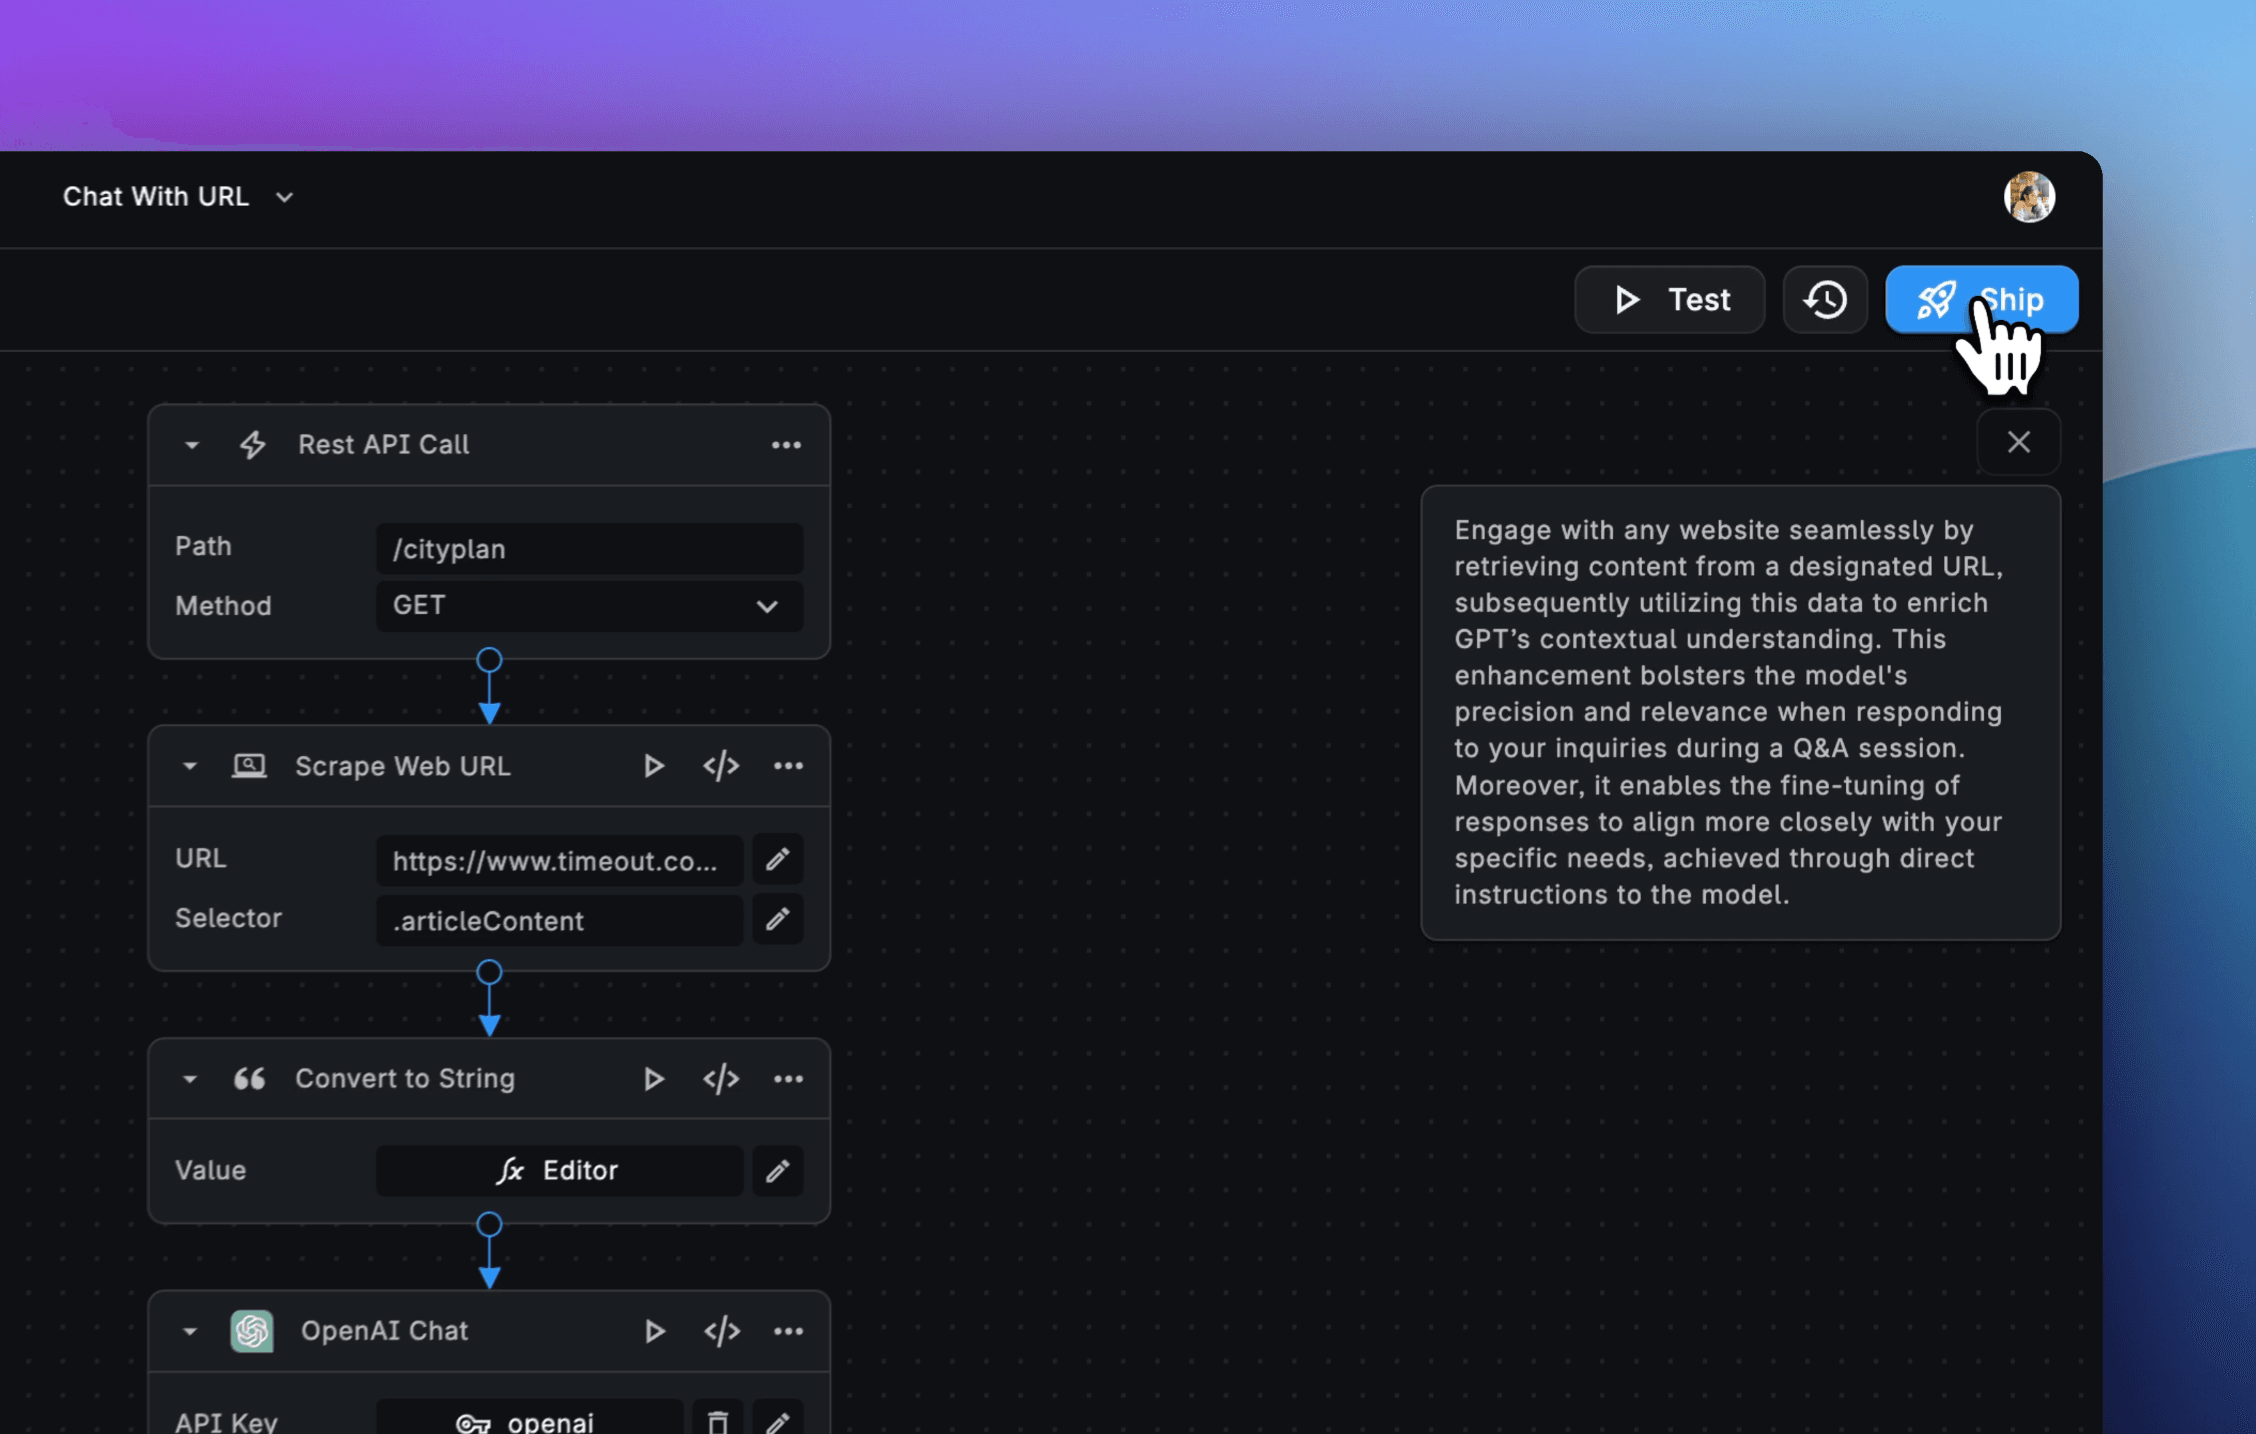Close the description panel
Viewport: 2256px width, 1434px height.
point(2018,442)
